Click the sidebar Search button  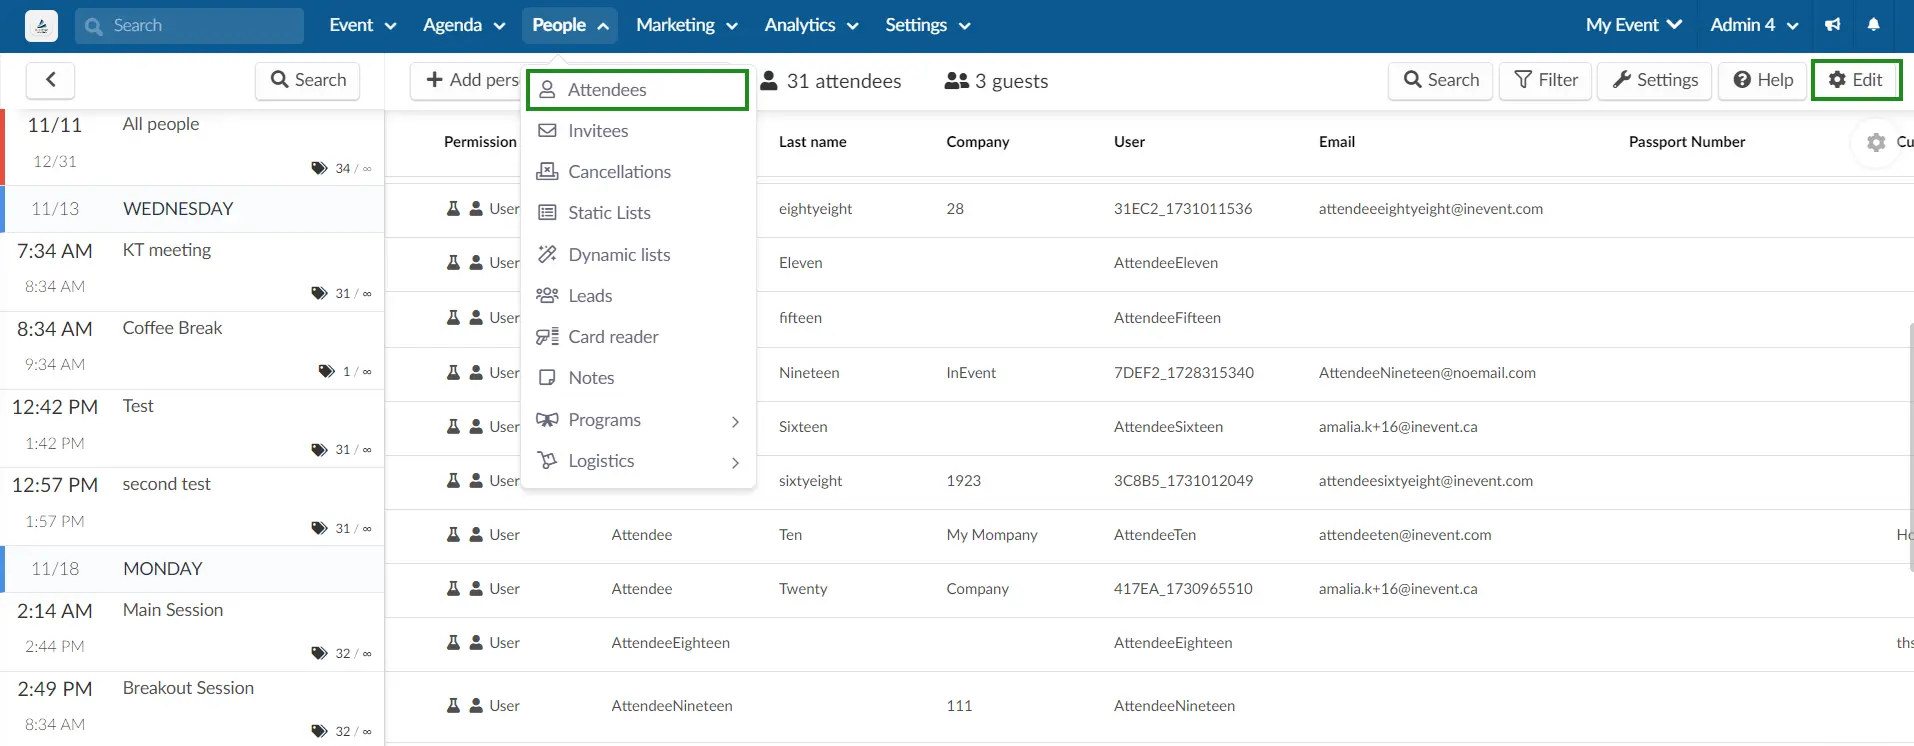(x=308, y=80)
